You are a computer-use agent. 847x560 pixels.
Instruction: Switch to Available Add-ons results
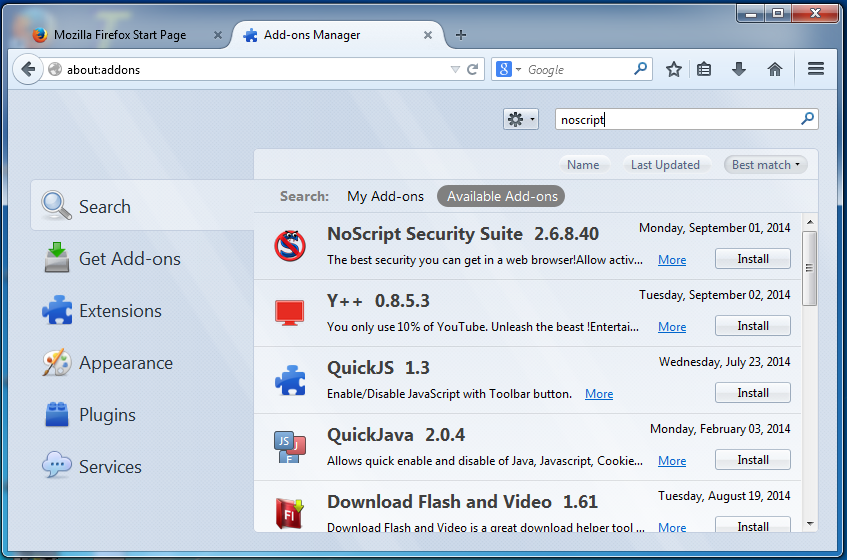(500, 197)
